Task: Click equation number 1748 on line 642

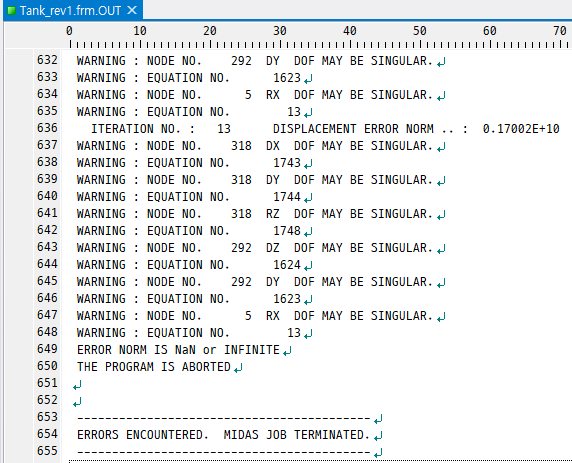Action: pyautogui.click(x=287, y=231)
